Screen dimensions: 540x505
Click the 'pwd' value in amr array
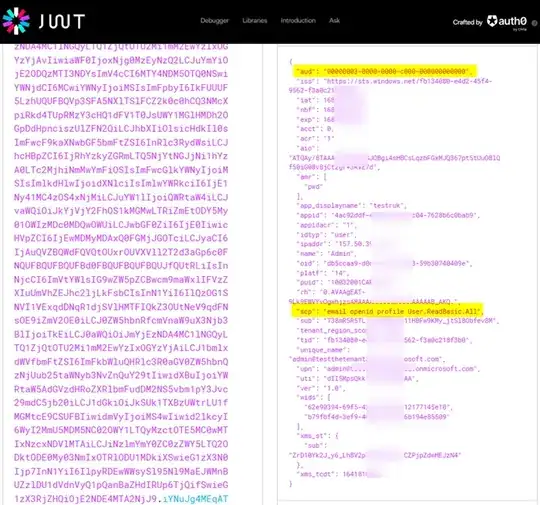click(313, 187)
